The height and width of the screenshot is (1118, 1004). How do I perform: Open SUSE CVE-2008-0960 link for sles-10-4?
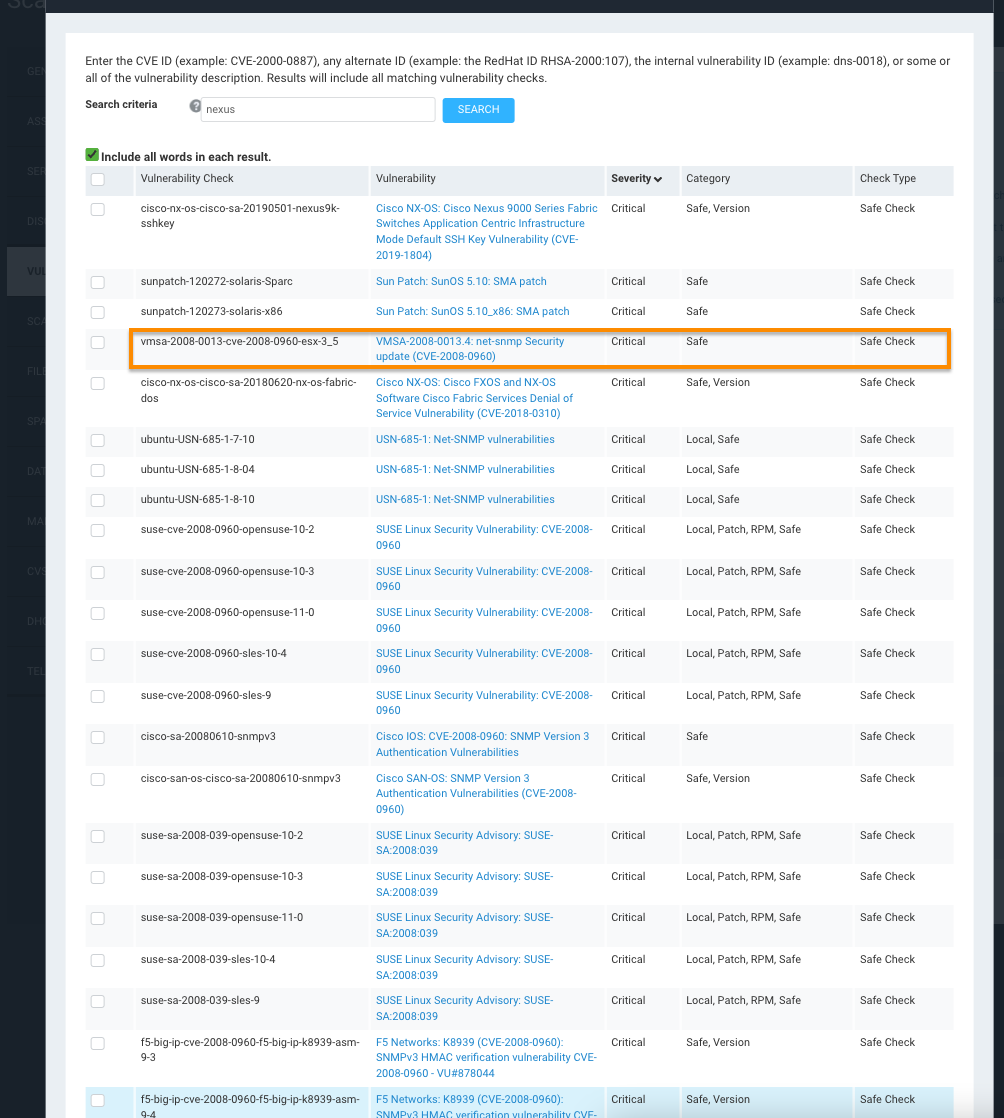pyautogui.click(x=484, y=661)
